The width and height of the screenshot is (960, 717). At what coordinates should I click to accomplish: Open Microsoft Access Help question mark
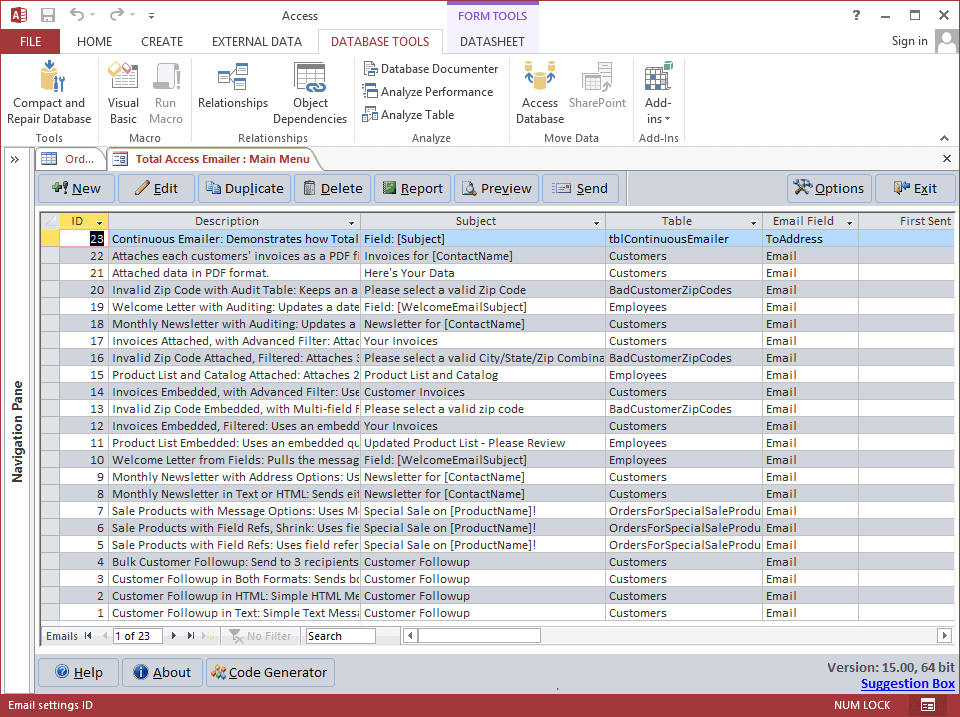click(856, 15)
